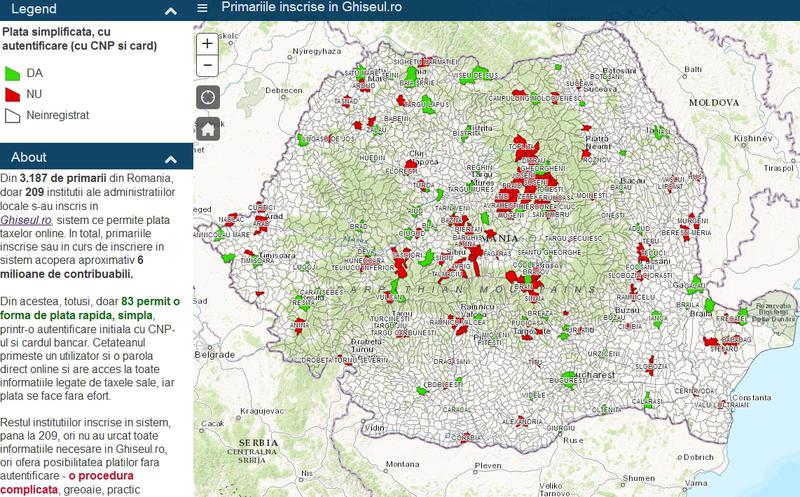Image resolution: width=800 pixels, height=497 pixels.
Task: Open the hamburger menu beside the title
Action: [x=203, y=8]
